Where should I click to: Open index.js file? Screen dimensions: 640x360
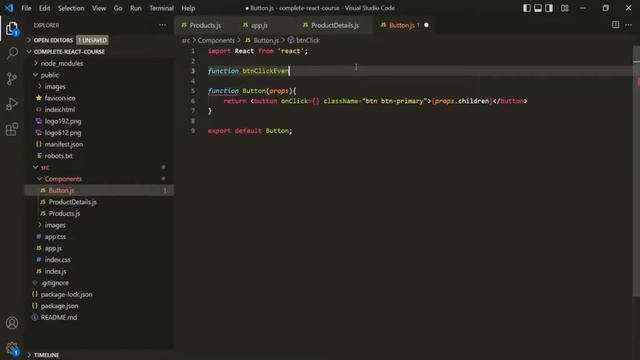coord(56,271)
